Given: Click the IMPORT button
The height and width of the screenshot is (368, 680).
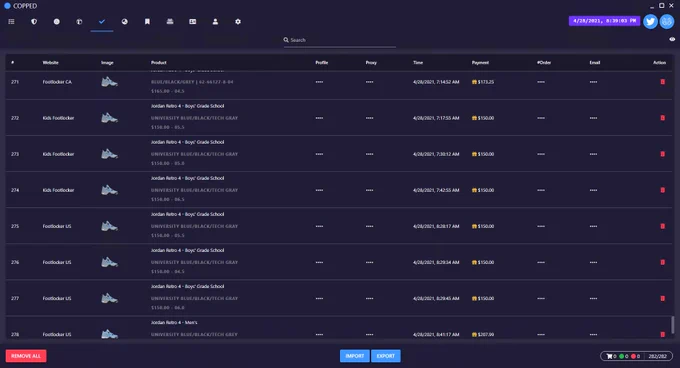Looking at the screenshot, I should [355, 356].
